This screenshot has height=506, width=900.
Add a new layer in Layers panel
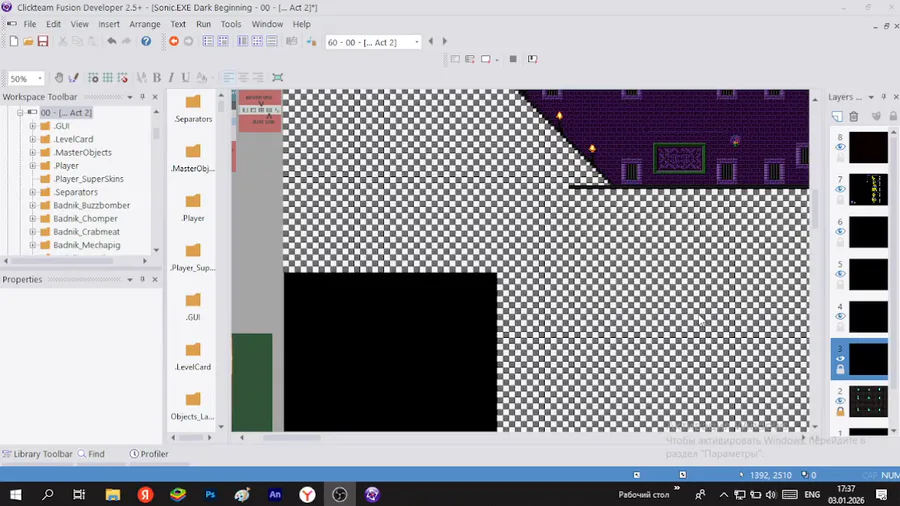837,116
